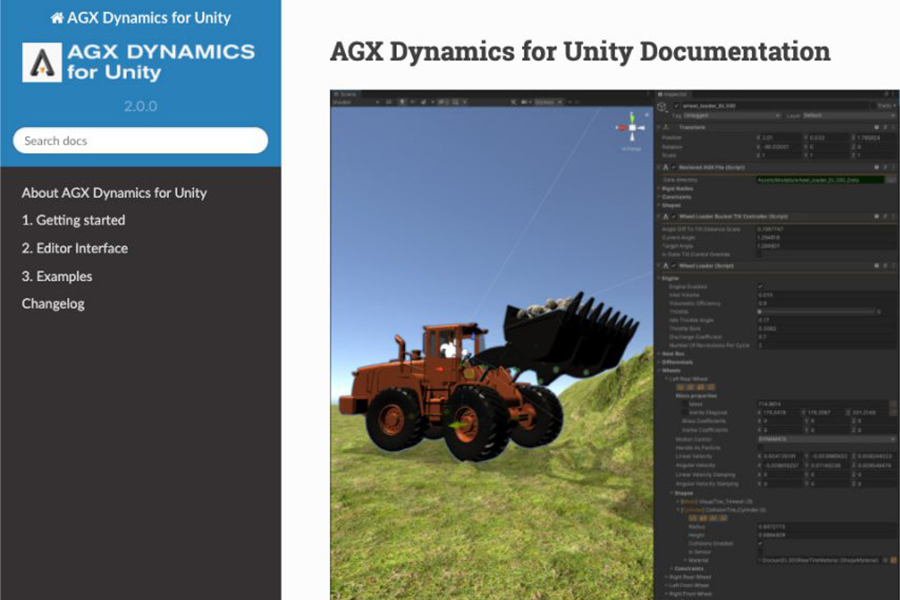900x600 pixels.
Task: Open the Shaded draw mode dropdown
Action: [356, 102]
